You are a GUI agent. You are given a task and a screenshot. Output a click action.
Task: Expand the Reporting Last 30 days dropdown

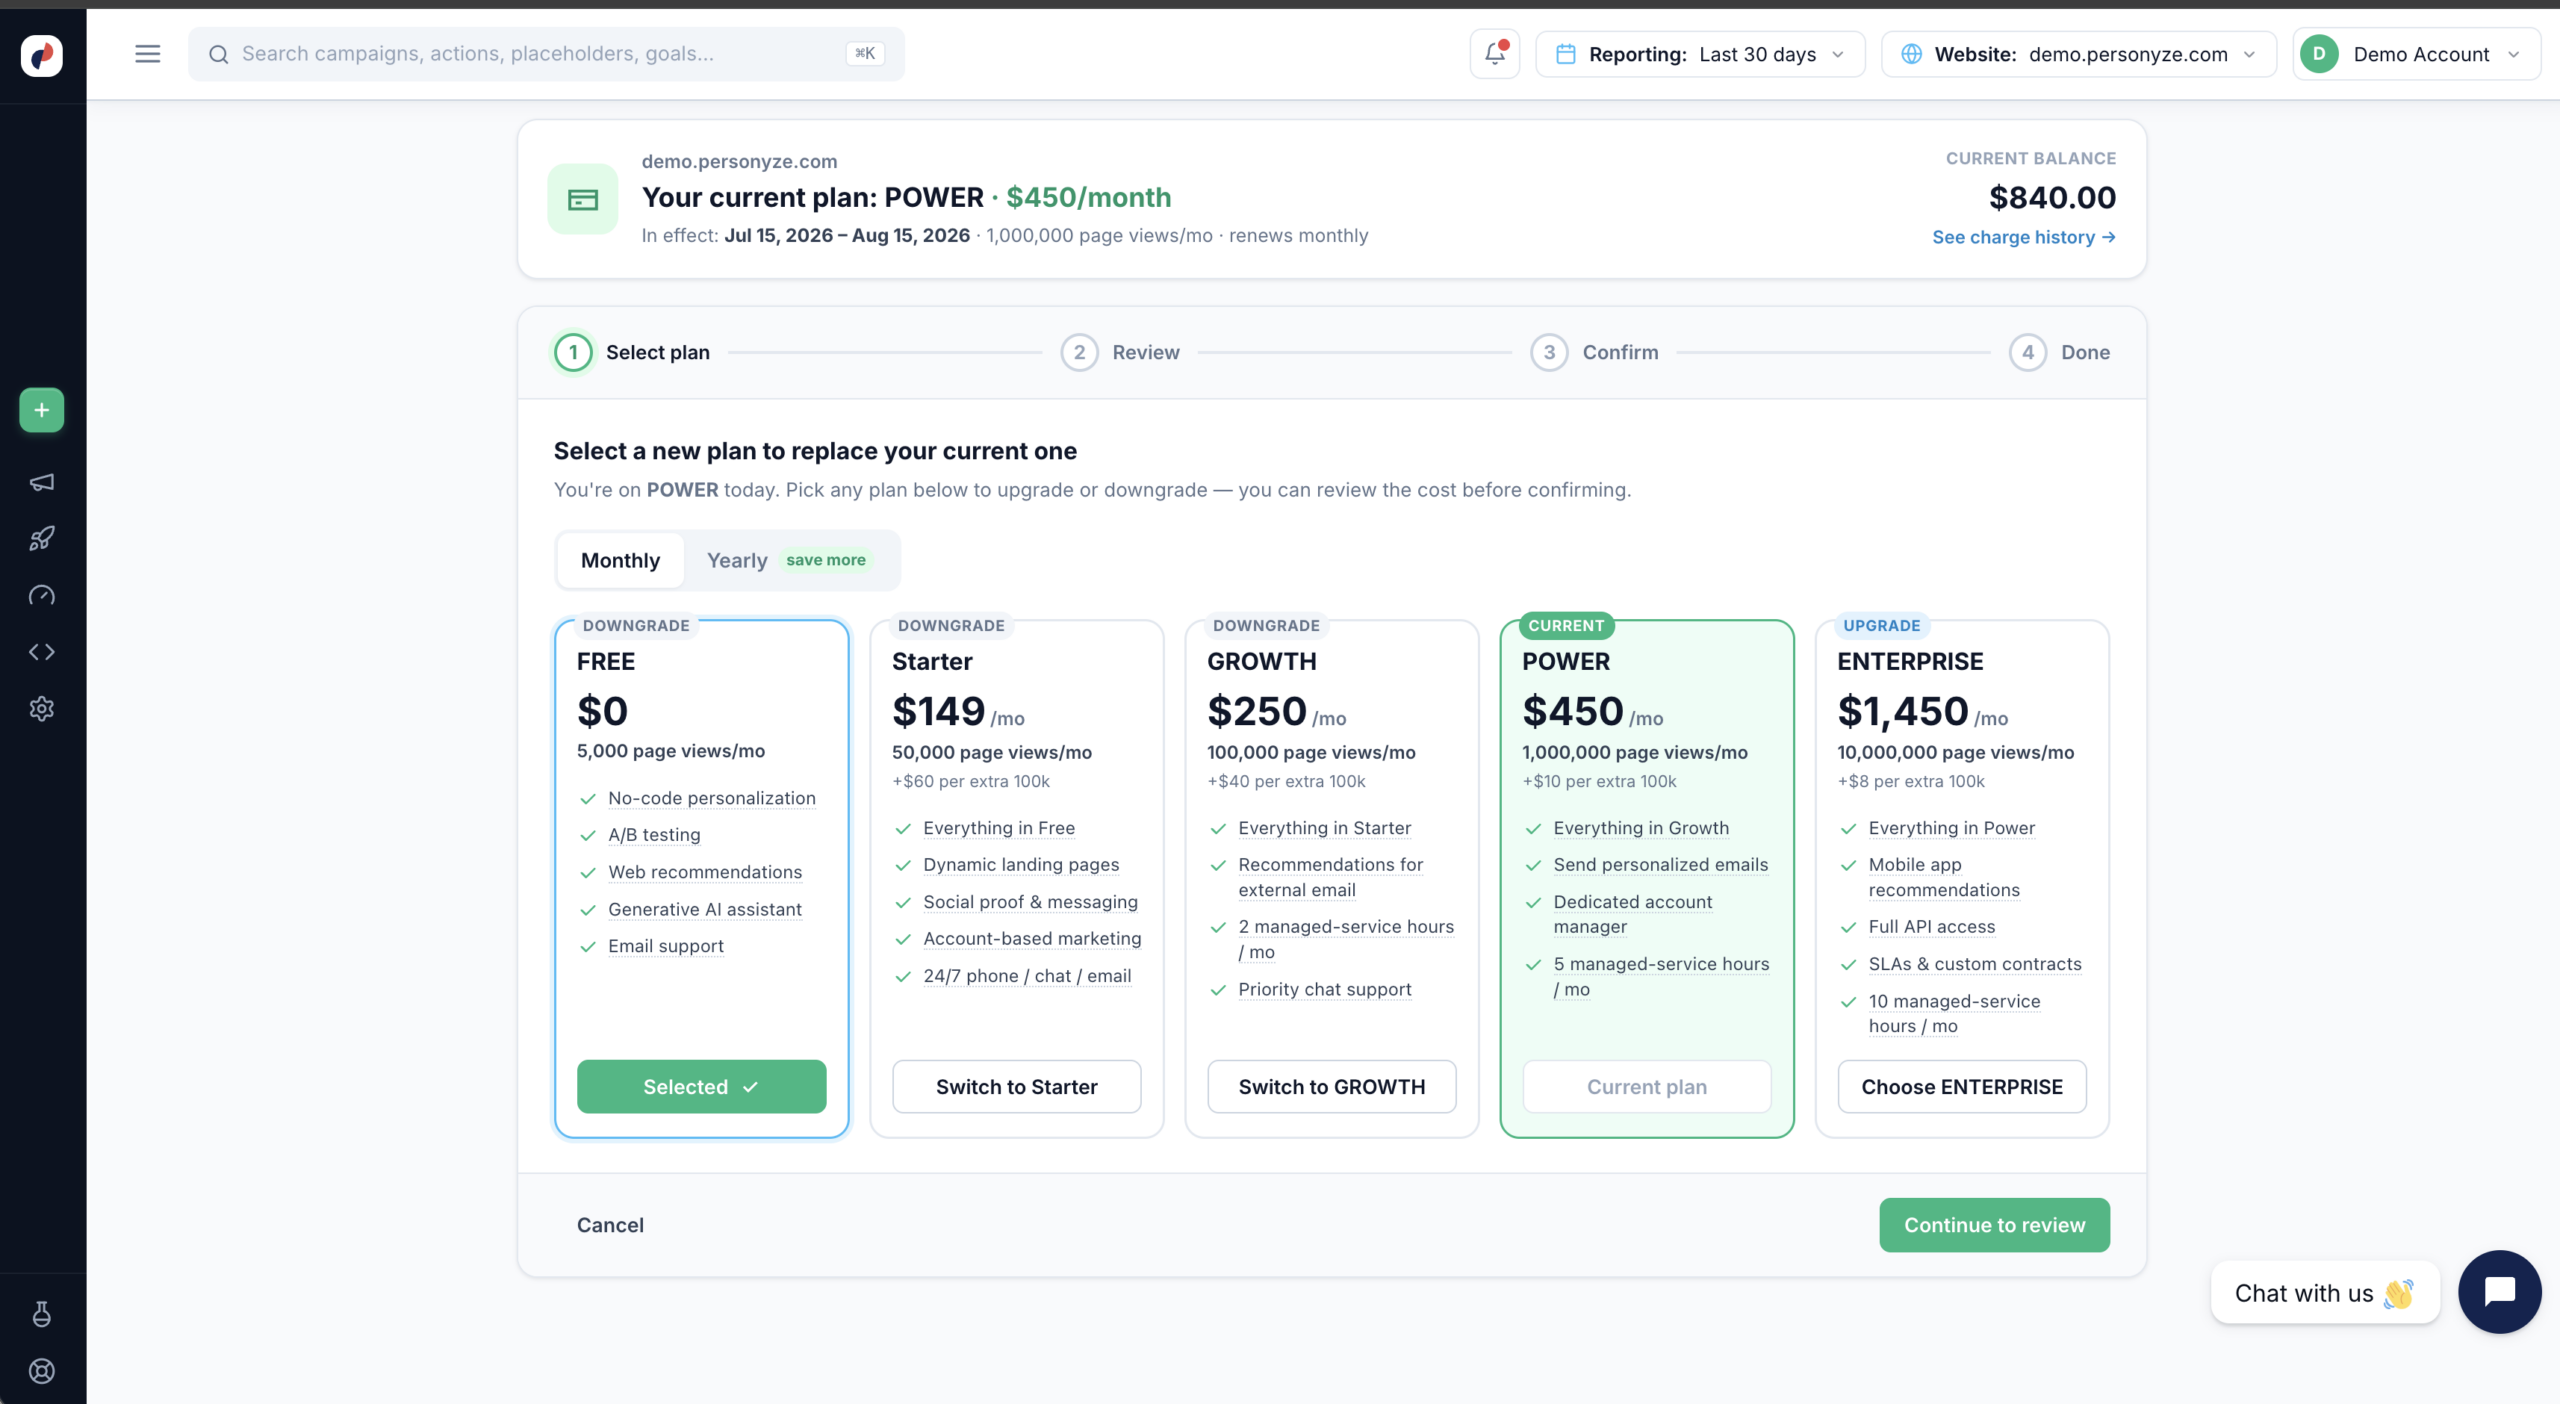pyautogui.click(x=1700, y=54)
